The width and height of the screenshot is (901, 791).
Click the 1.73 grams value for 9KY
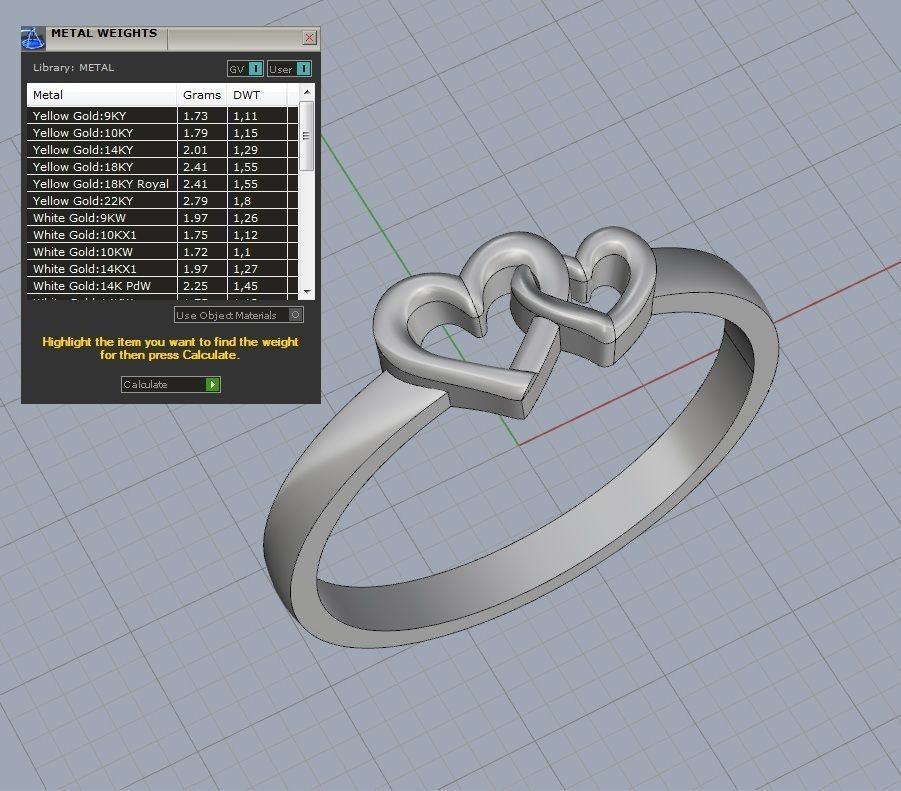(x=195, y=115)
